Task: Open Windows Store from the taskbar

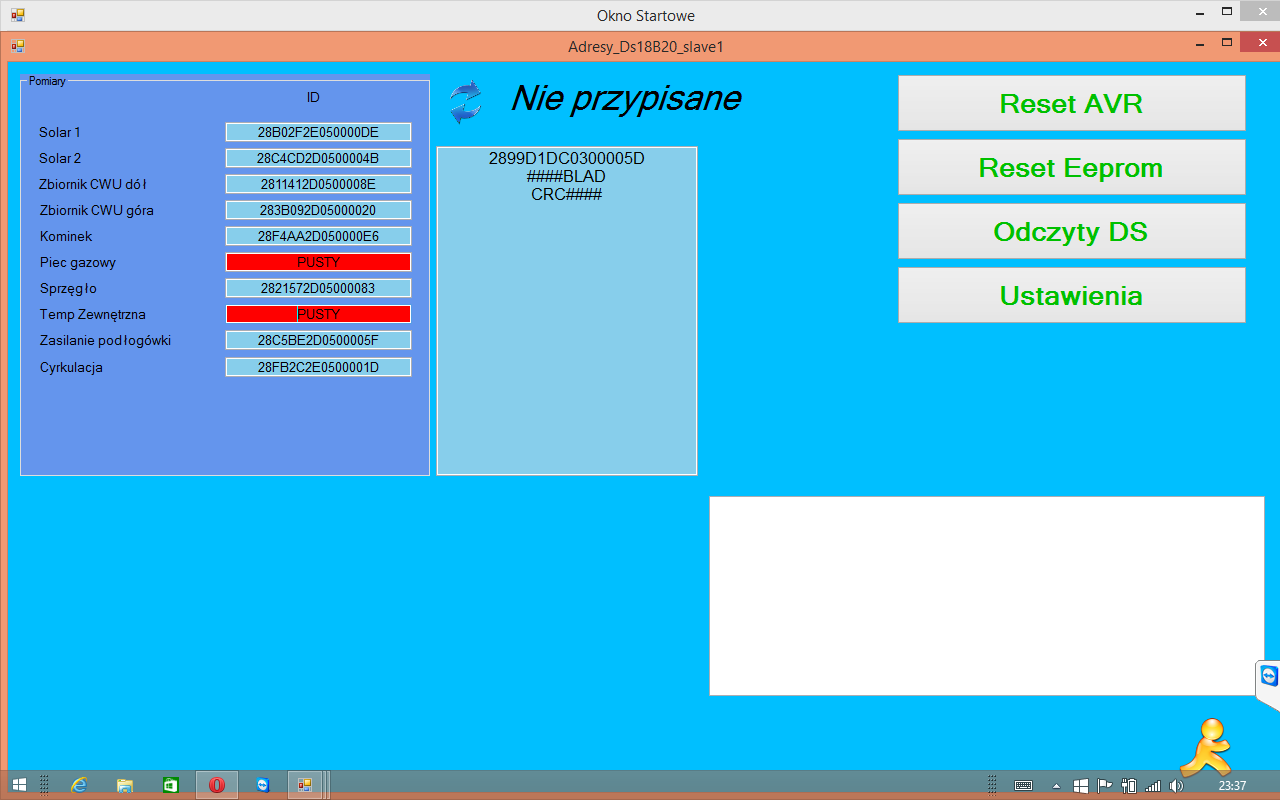Action: pos(171,785)
